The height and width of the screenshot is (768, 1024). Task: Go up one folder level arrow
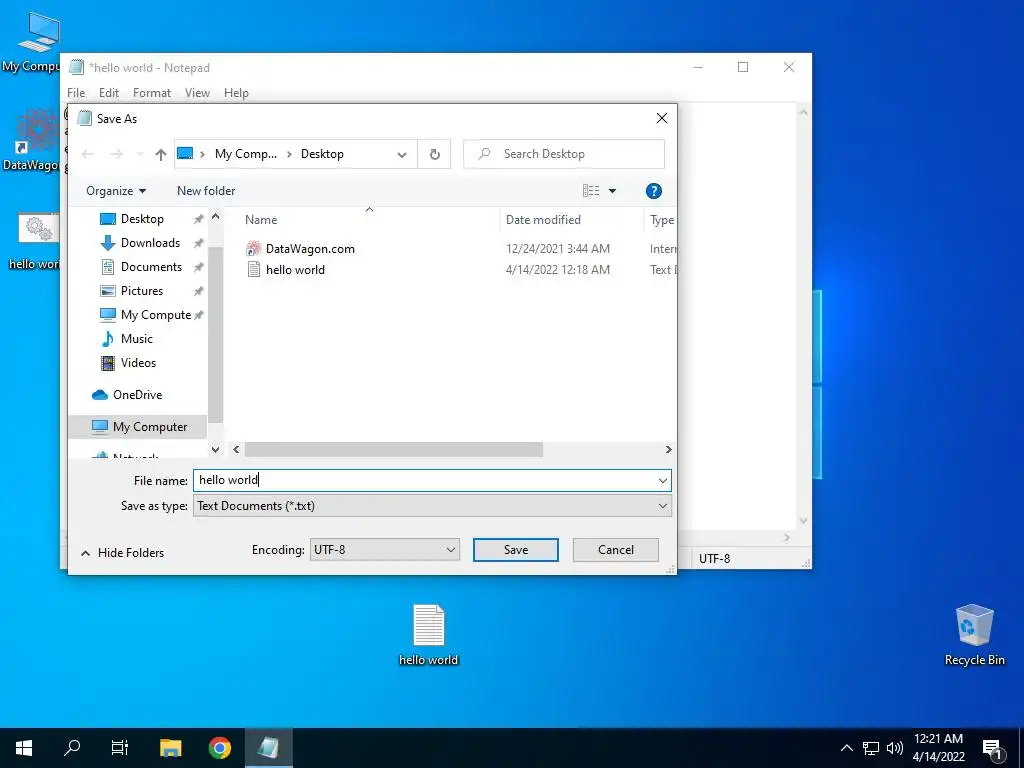pos(161,154)
